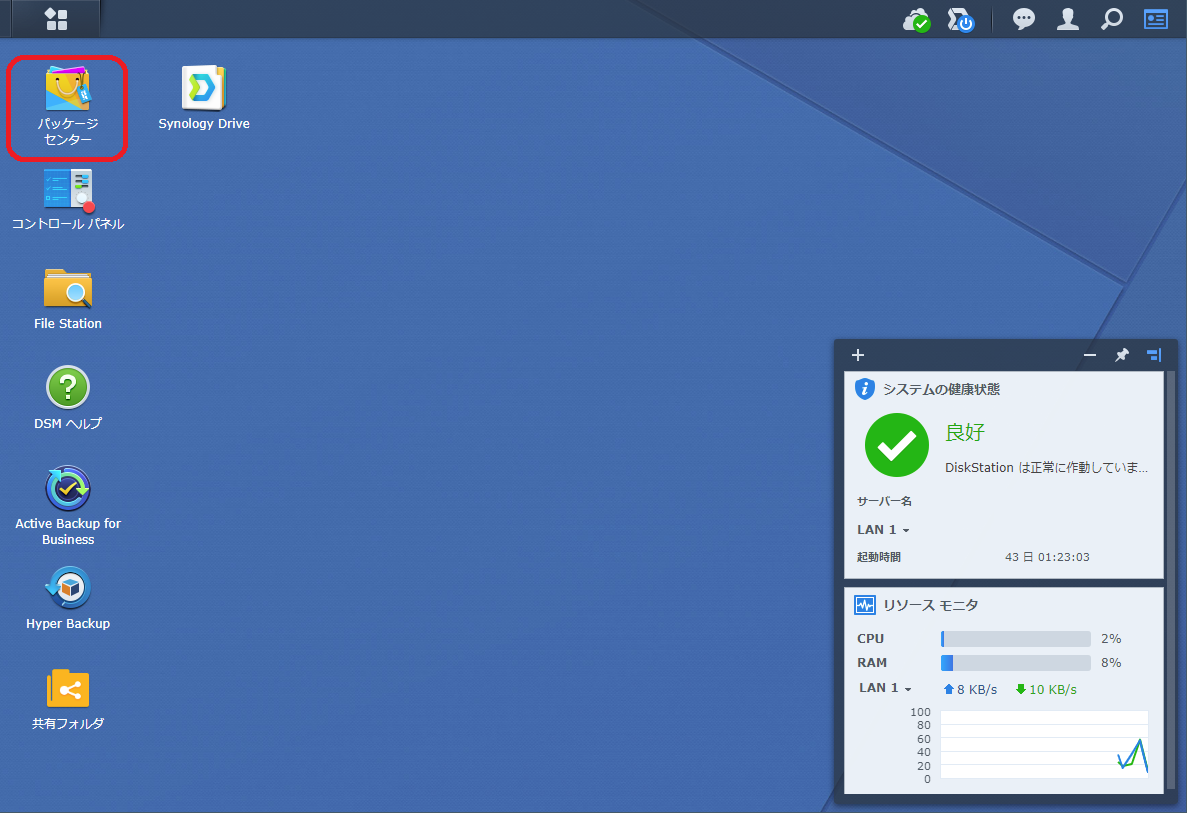
Task: Click the network traffic graph
Action: pos(1044,744)
